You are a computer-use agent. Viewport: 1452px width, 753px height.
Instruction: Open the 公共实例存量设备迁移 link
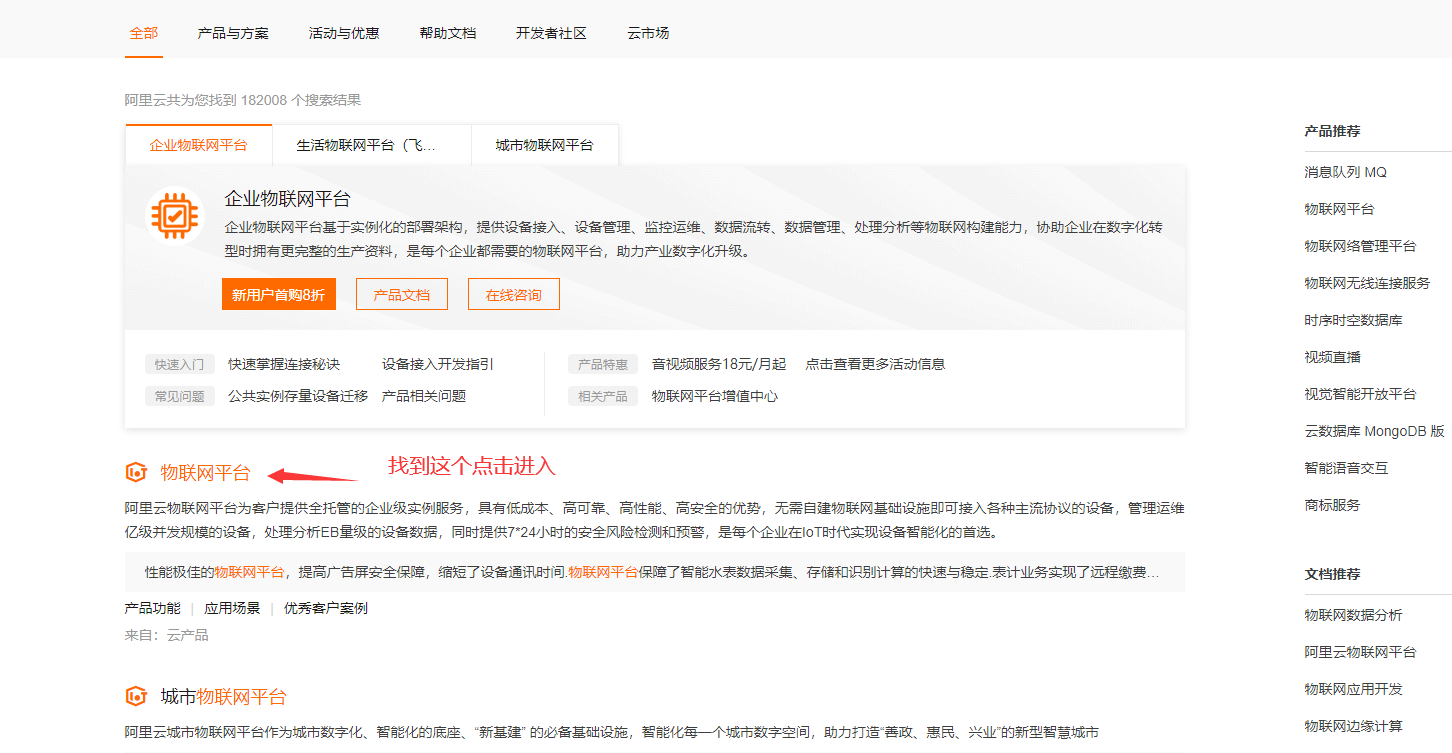pos(298,396)
